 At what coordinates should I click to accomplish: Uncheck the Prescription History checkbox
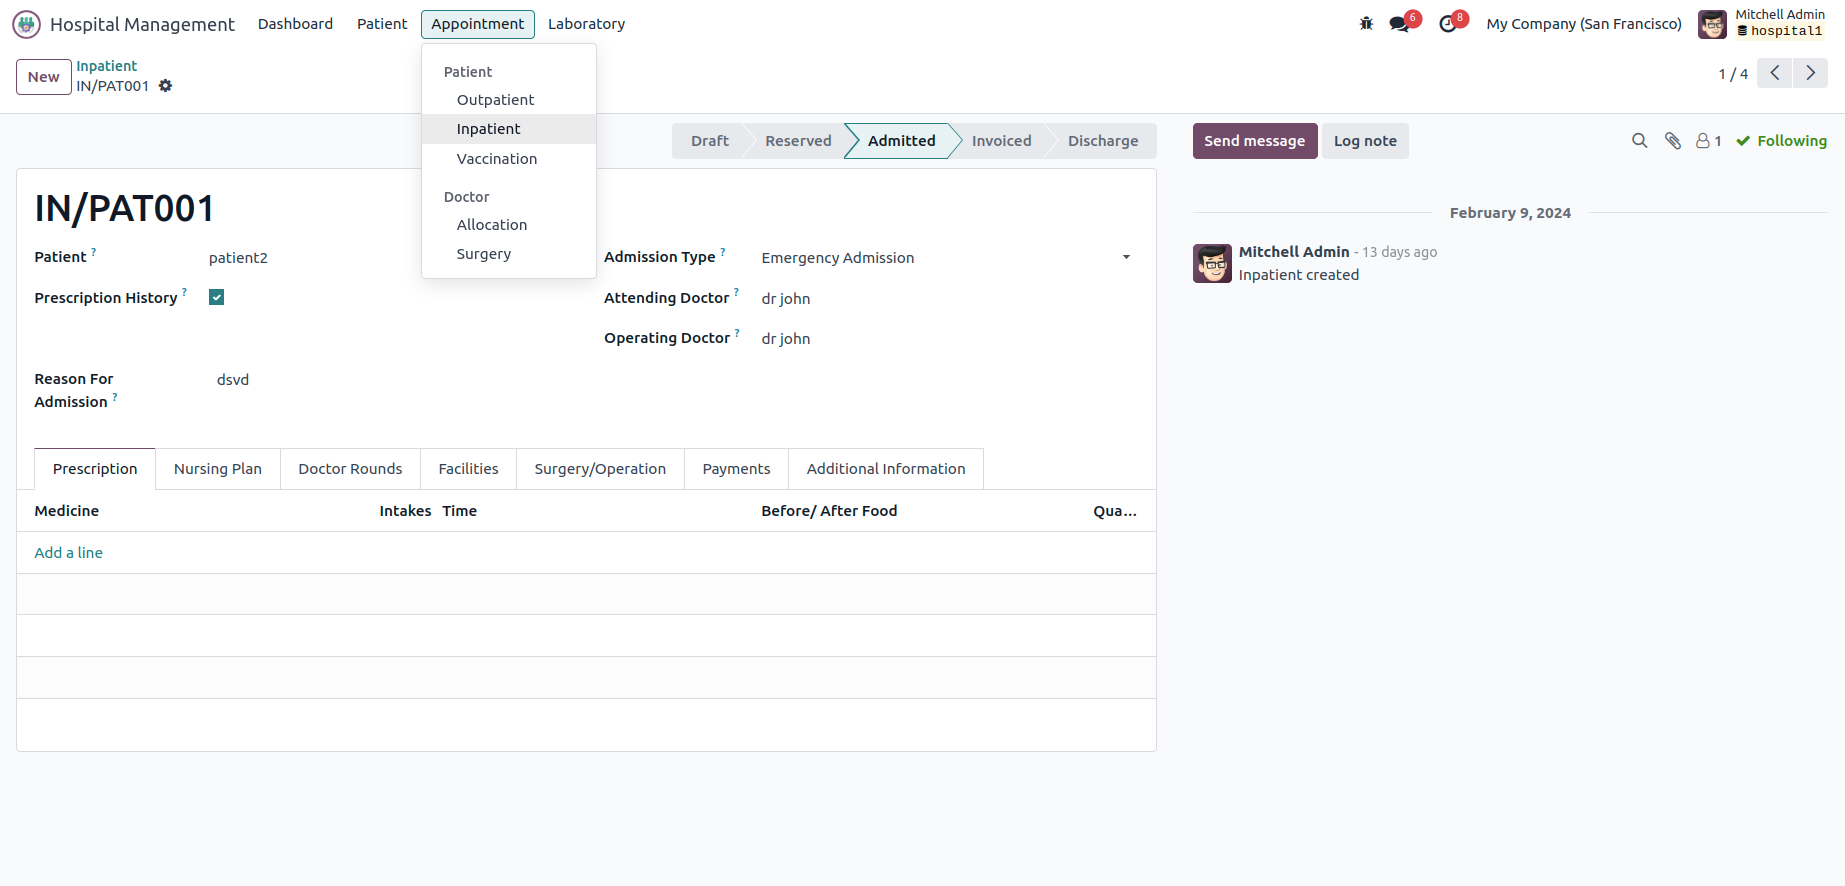click(216, 297)
